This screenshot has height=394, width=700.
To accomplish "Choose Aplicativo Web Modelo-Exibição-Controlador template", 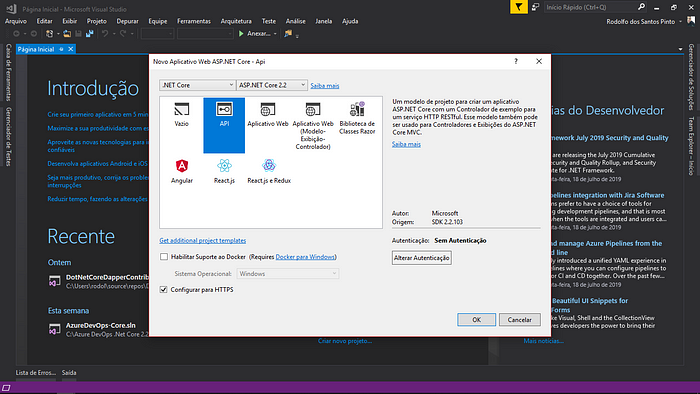I will pyautogui.click(x=313, y=126).
